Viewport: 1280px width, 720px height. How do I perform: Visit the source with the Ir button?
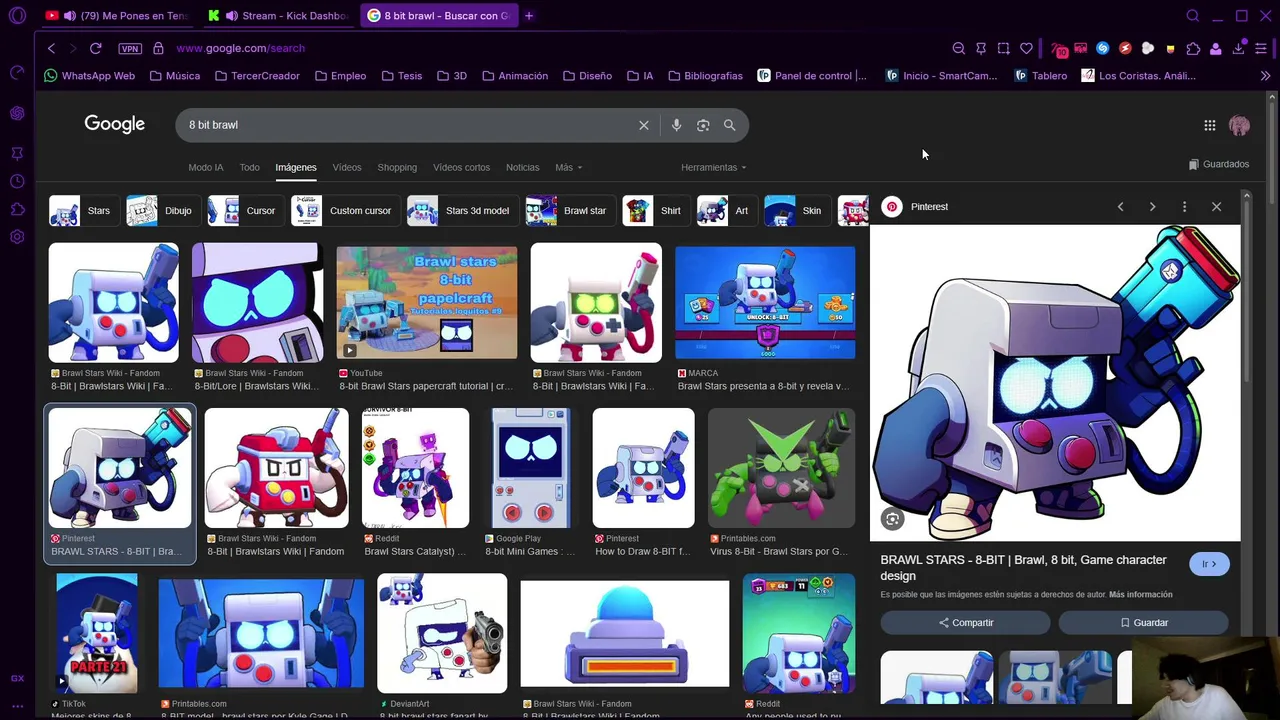click(1210, 564)
